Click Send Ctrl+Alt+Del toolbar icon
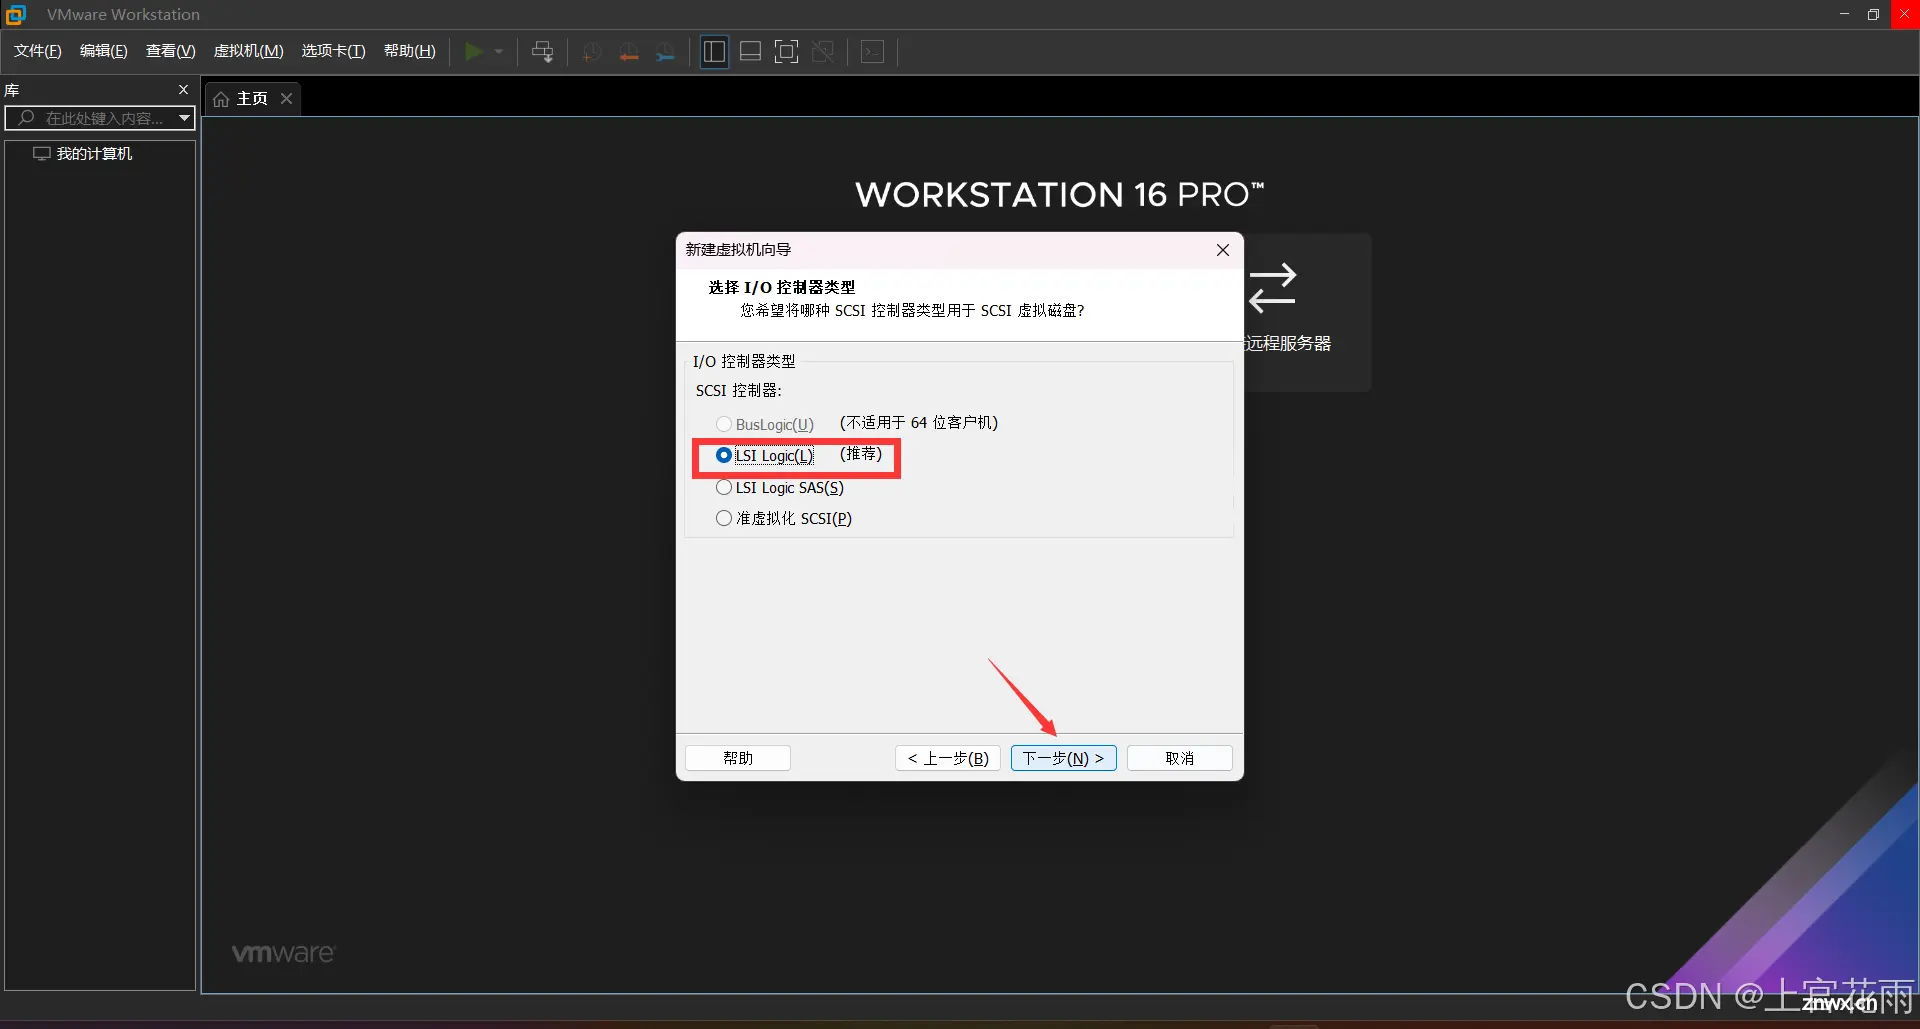This screenshot has width=1920, height=1029. click(x=543, y=52)
